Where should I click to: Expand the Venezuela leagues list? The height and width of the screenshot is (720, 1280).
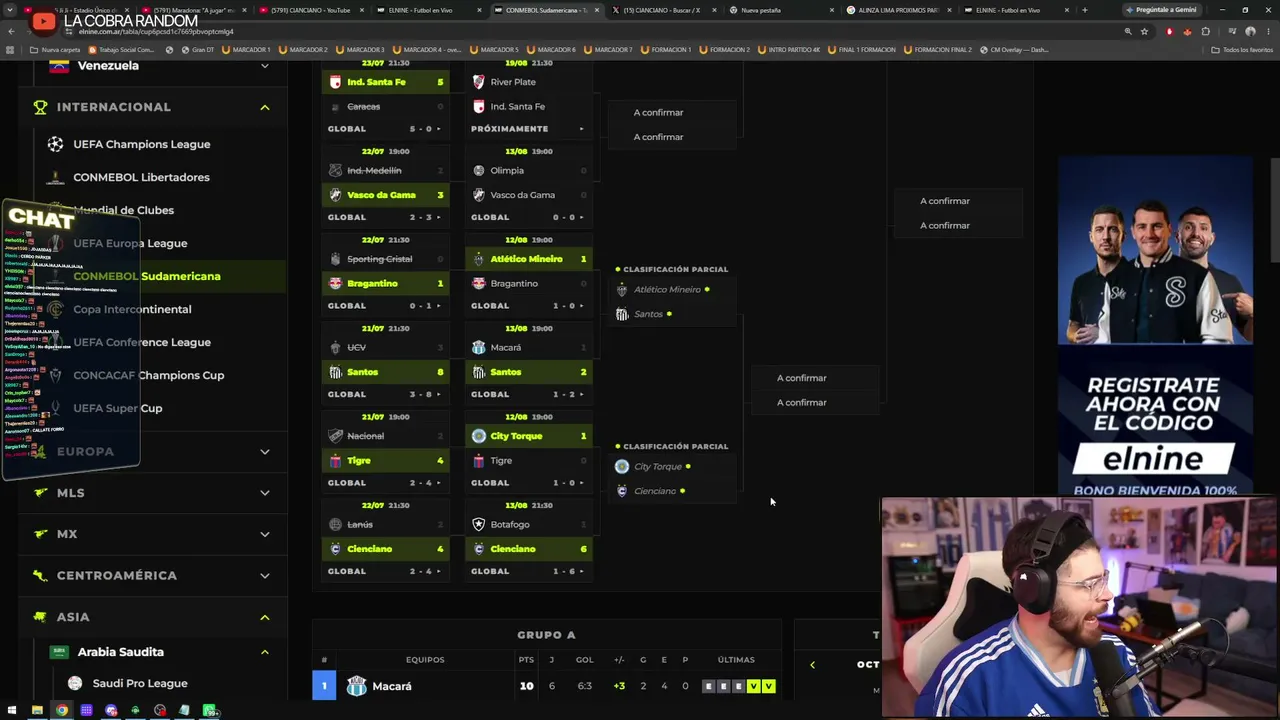pyautogui.click(x=265, y=66)
